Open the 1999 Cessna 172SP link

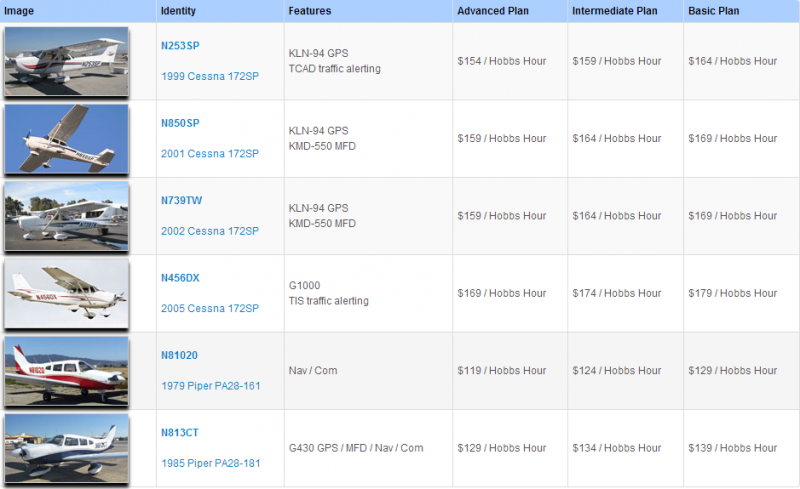[x=210, y=76]
